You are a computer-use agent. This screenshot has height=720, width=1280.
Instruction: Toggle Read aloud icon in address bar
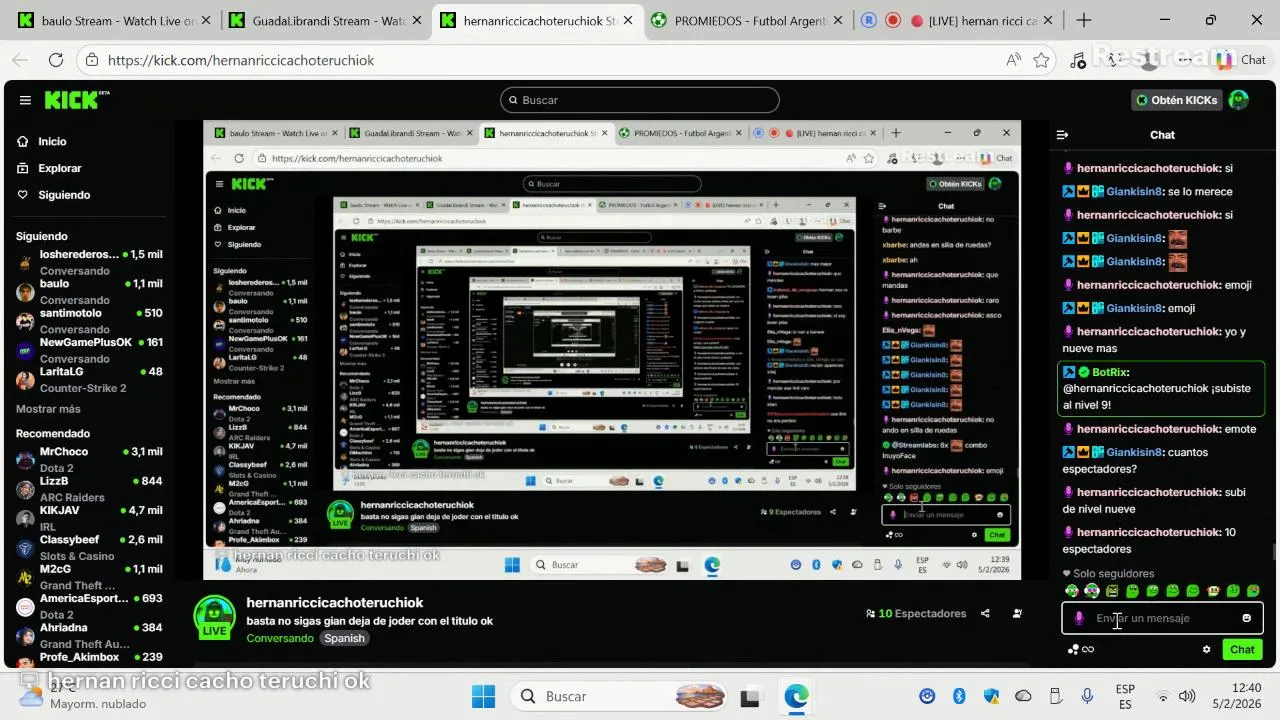[1013, 60]
